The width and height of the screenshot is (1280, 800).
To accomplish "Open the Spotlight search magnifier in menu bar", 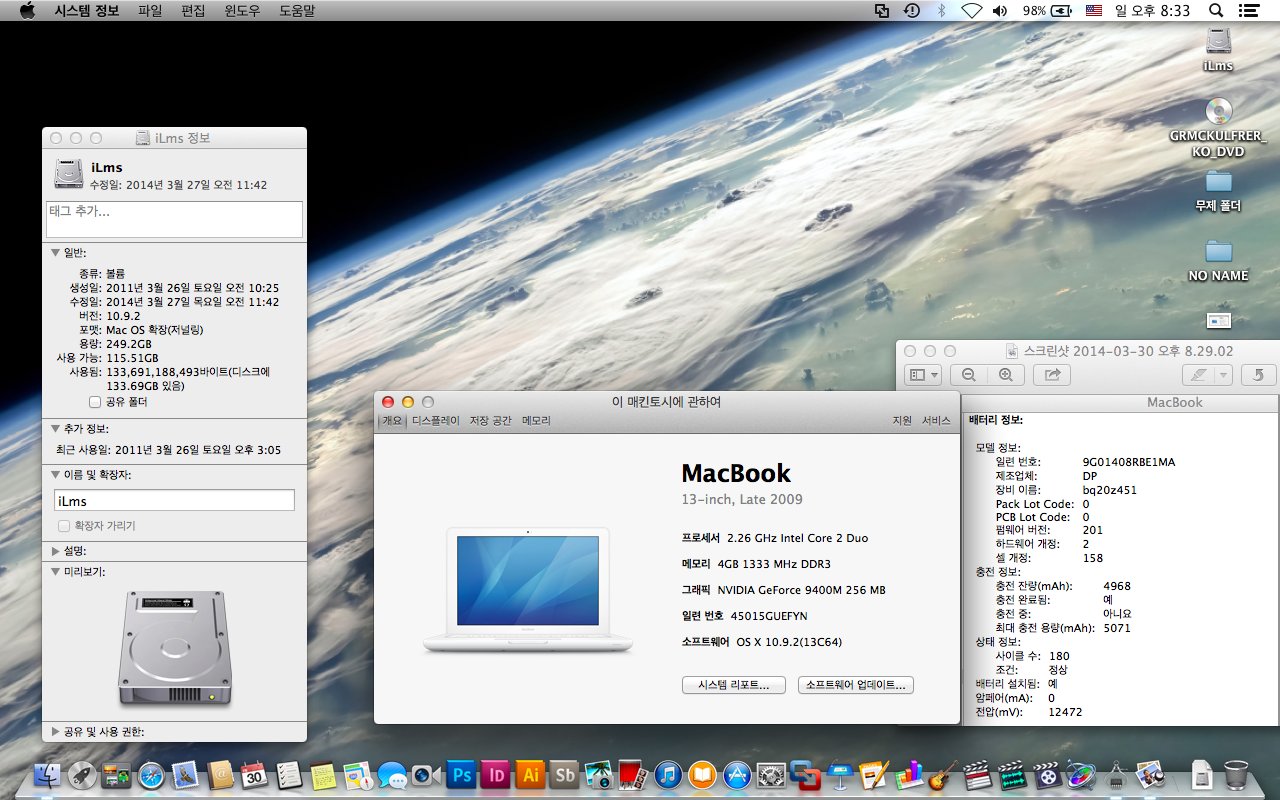I will (x=1216, y=11).
